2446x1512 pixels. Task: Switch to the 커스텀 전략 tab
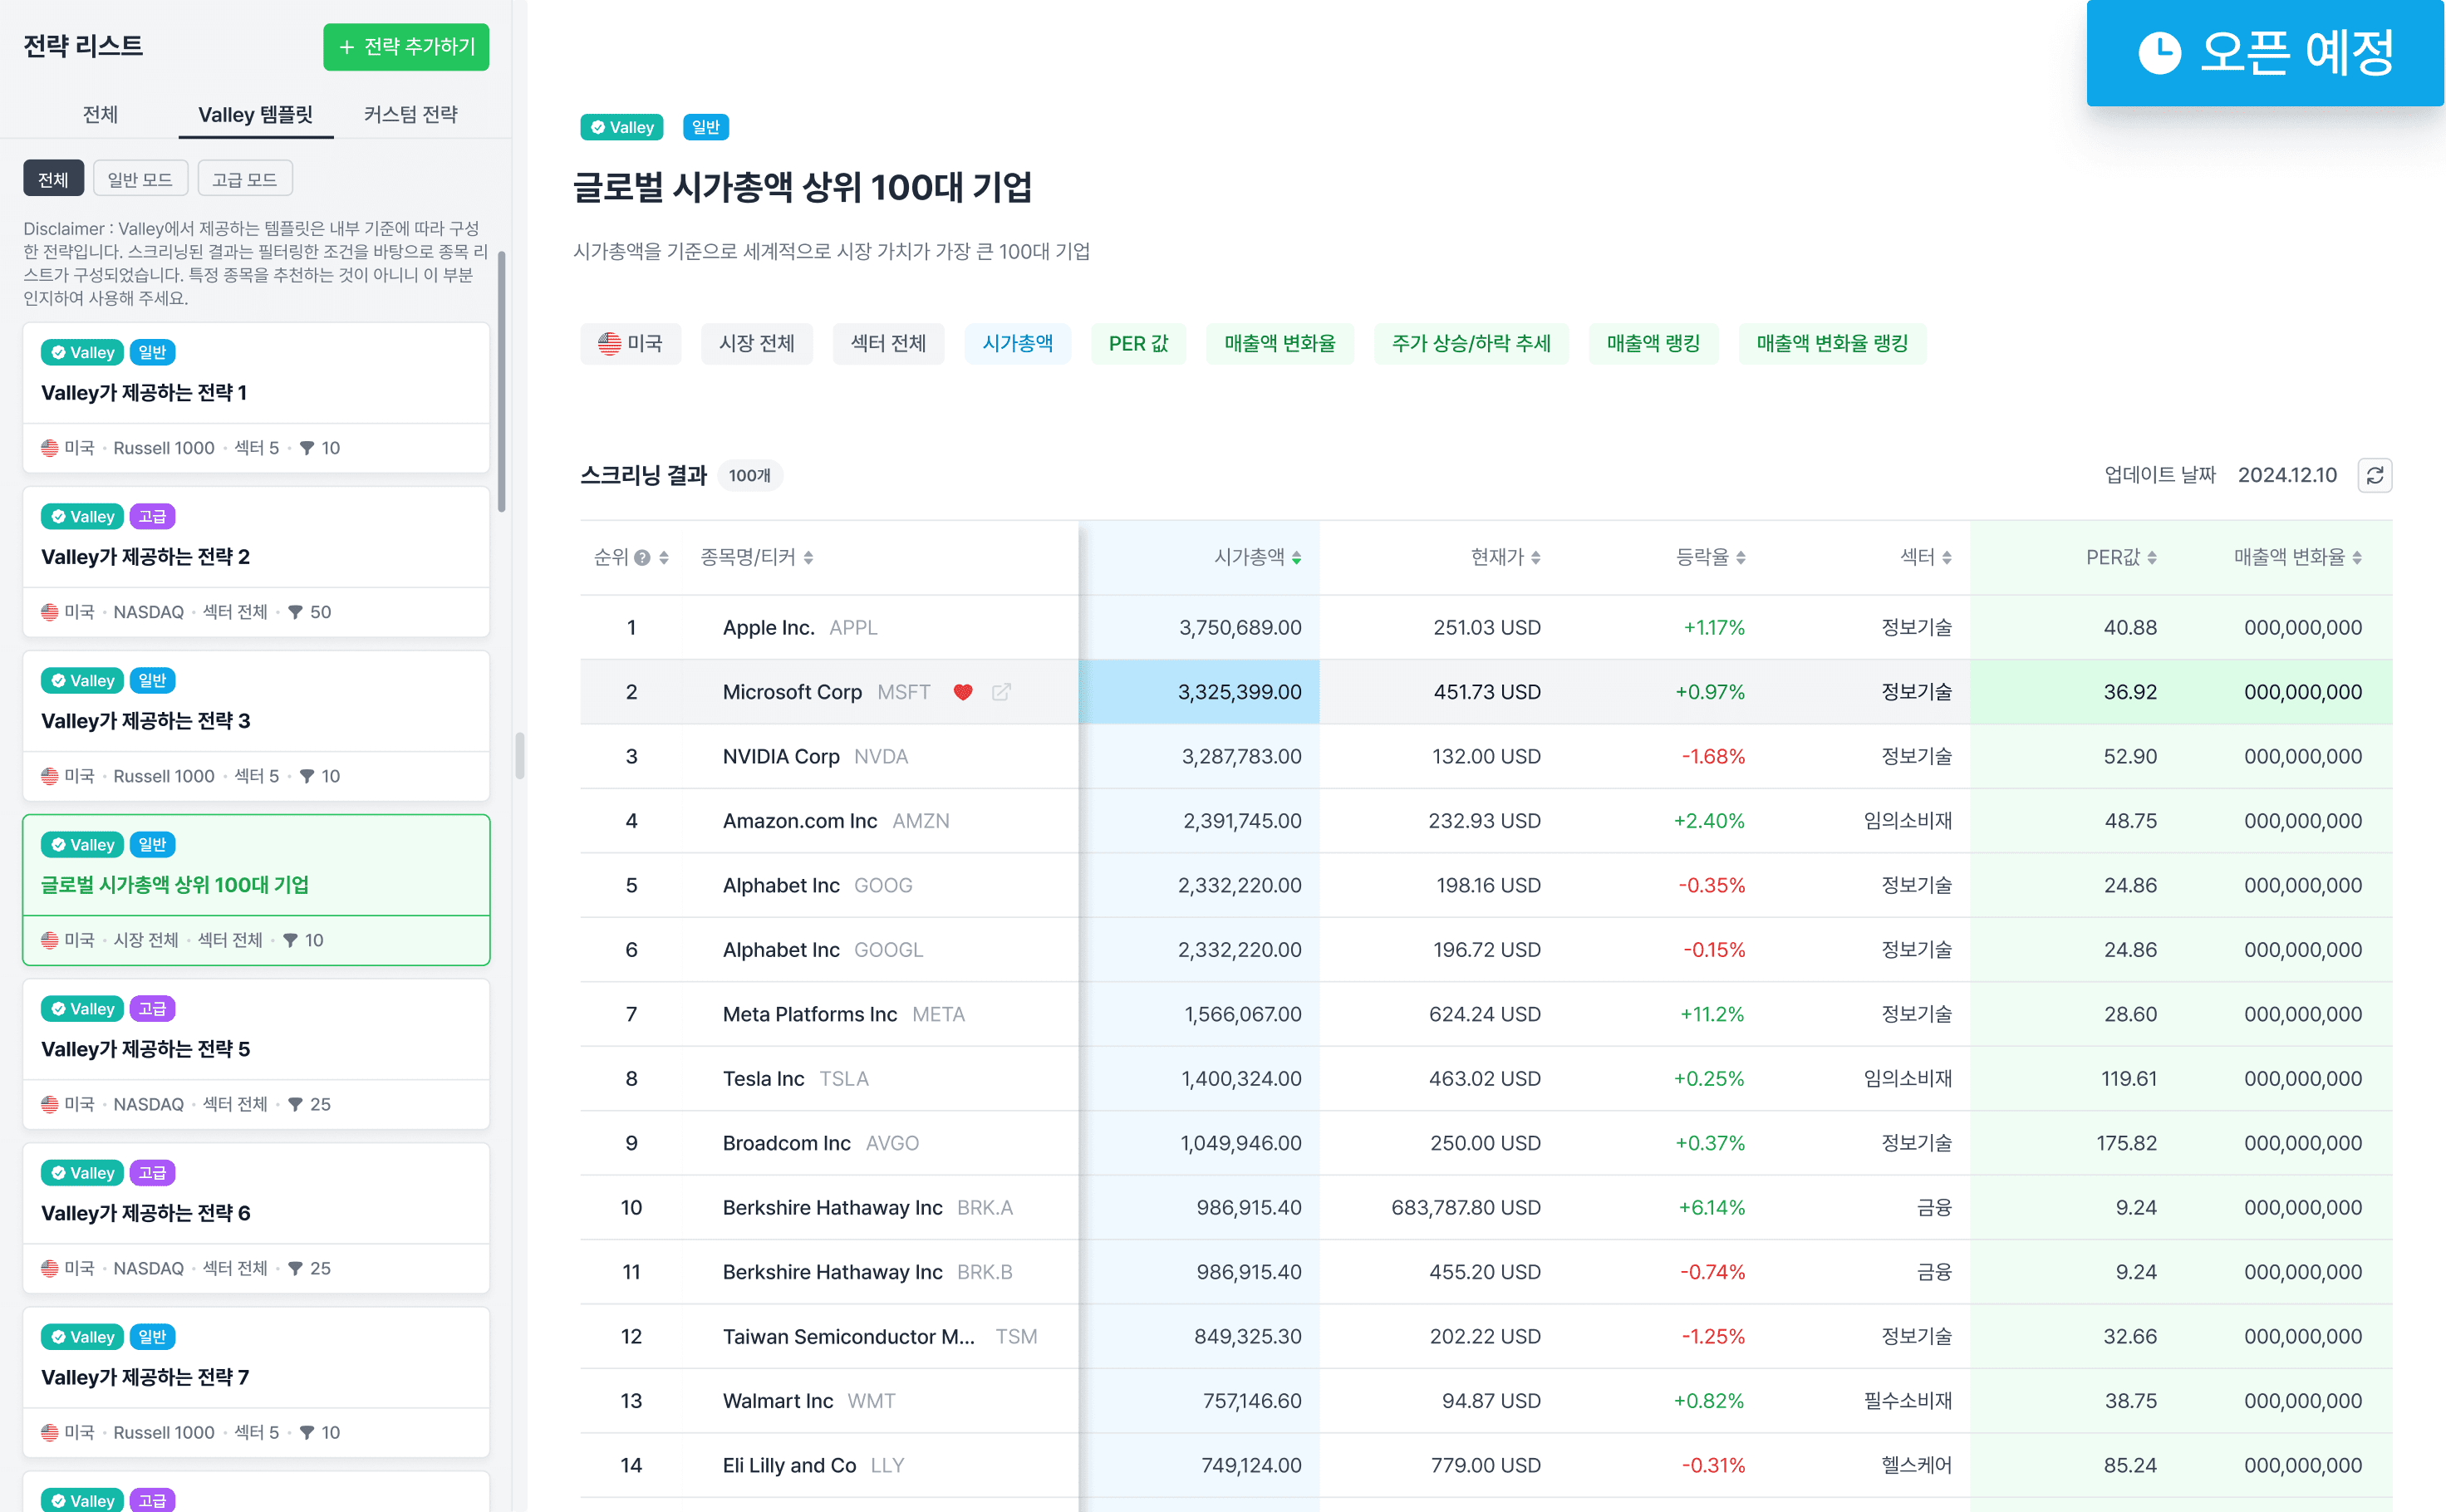tap(410, 113)
